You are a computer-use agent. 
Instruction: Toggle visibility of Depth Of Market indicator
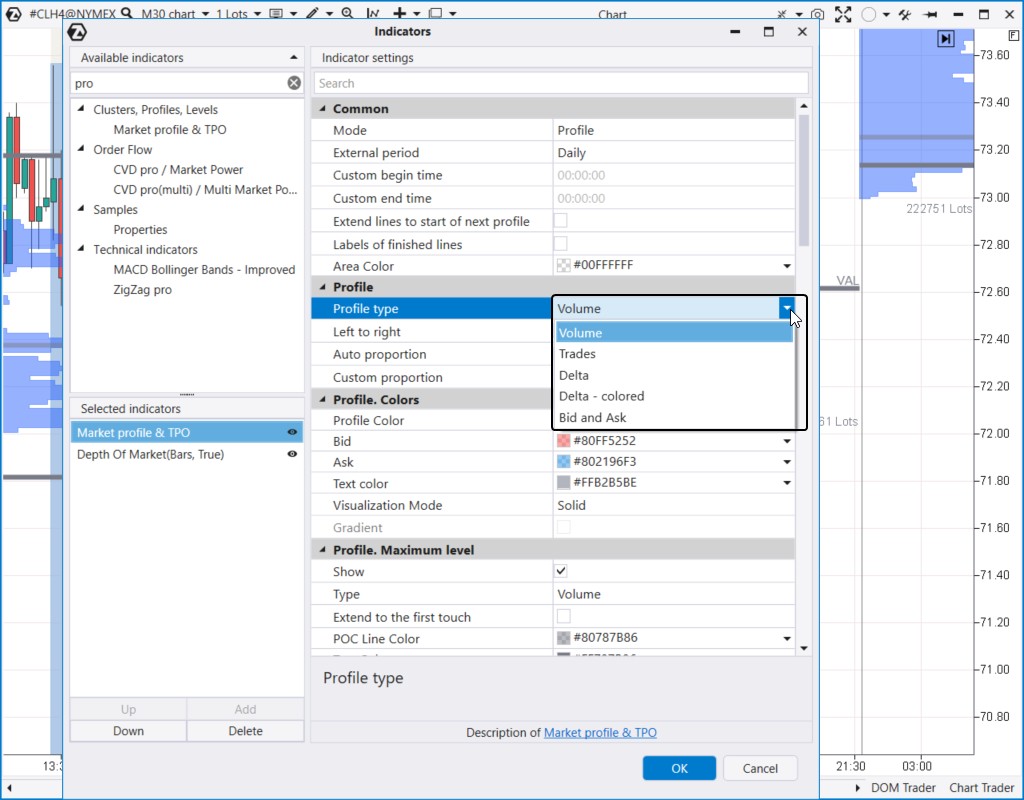[292, 454]
